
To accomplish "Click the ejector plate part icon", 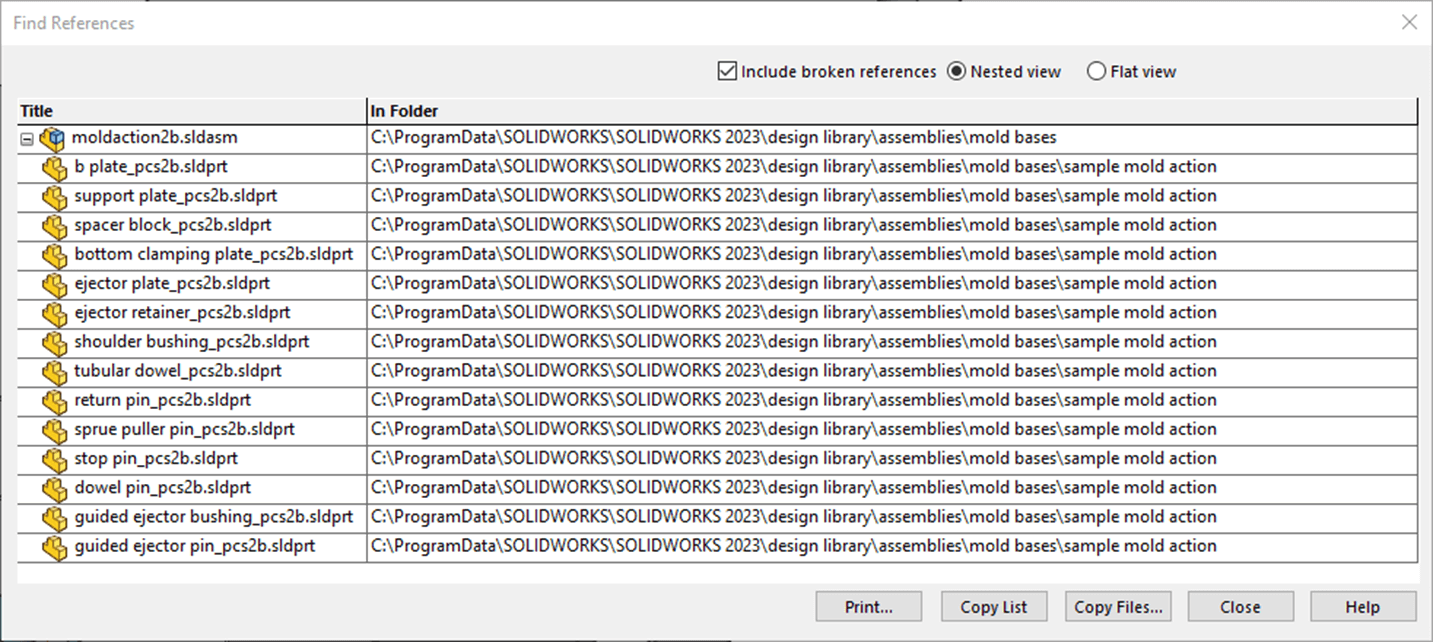I will pos(55,285).
